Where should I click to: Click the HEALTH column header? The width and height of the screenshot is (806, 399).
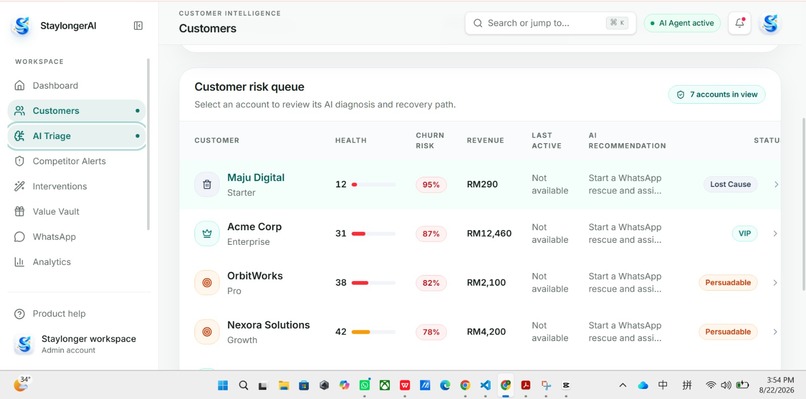(x=351, y=140)
